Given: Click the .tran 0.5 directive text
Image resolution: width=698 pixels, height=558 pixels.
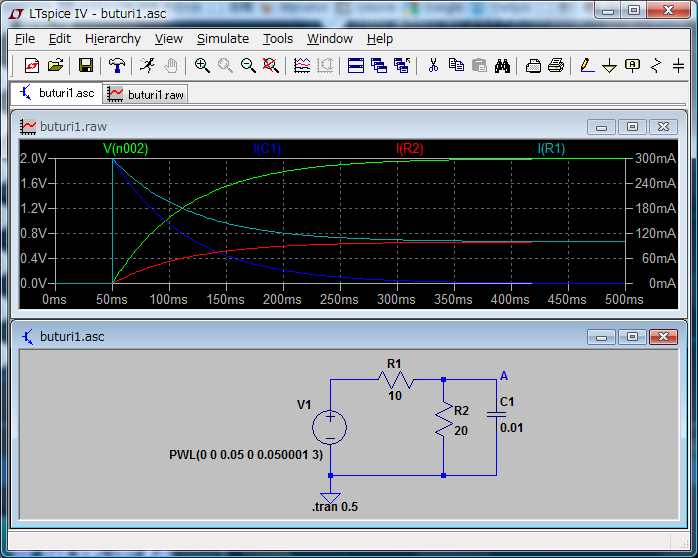Looking at the screenshot, I should point(334,507).
